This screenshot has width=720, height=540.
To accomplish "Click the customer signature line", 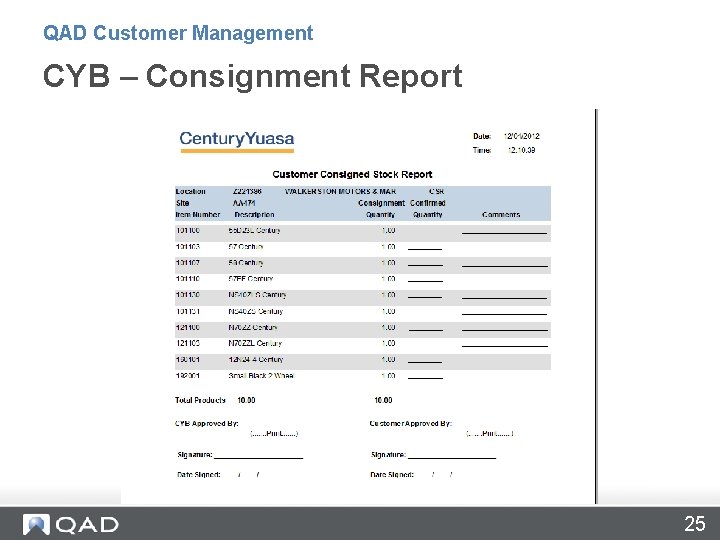I will [x=452, y=456].
